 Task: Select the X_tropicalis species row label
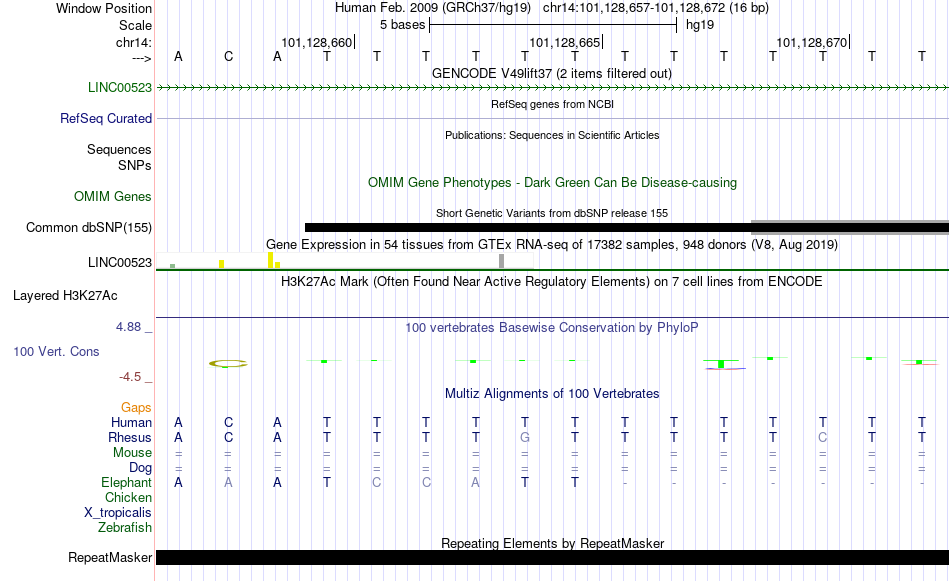coord(118,513)
